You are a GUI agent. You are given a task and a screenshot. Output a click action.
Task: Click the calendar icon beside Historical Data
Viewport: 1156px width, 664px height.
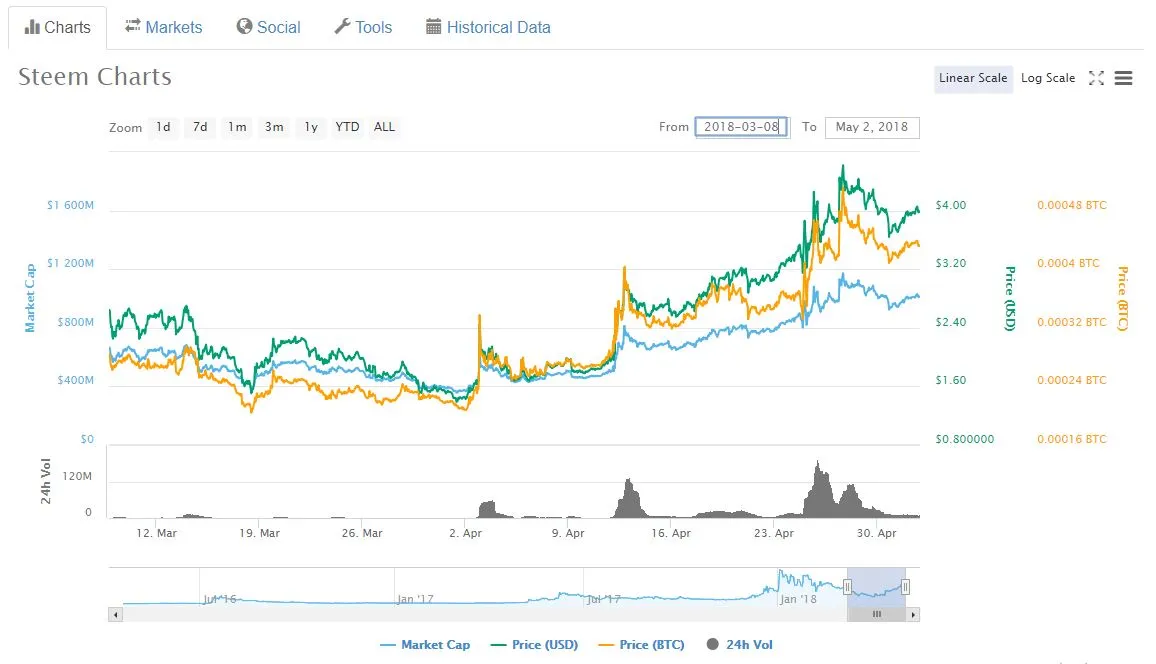[434, 27]
